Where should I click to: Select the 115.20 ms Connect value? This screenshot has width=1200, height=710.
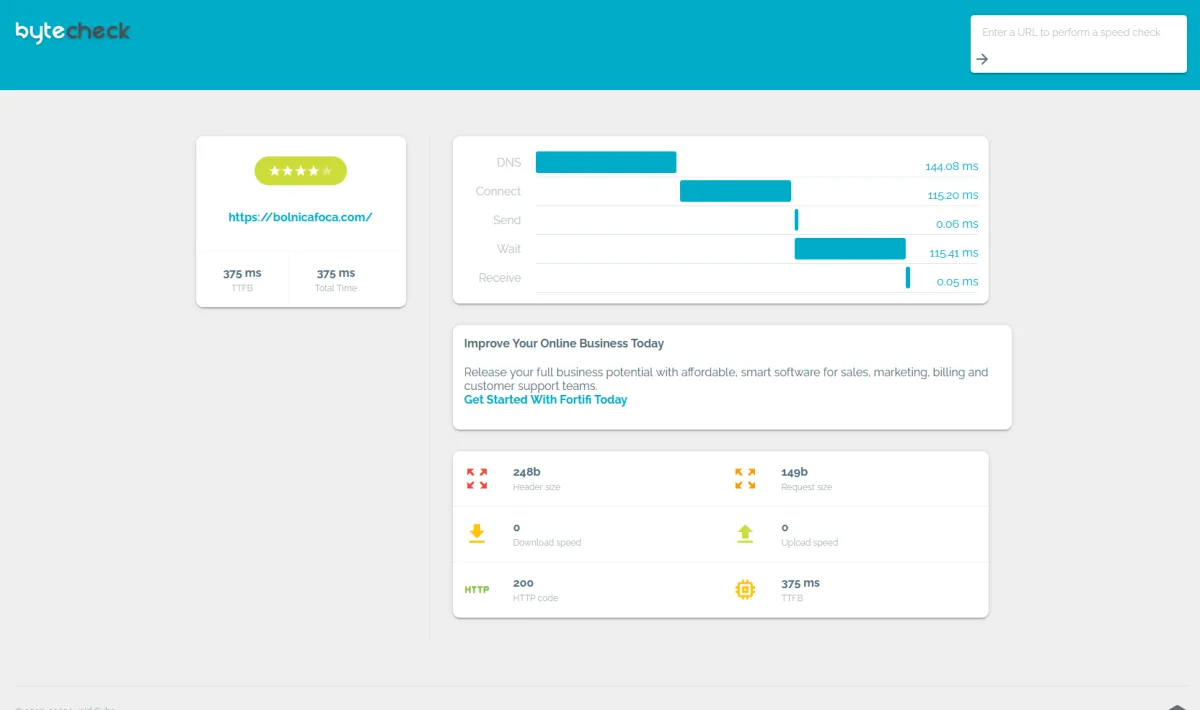pyautogui.click(x=953, y=196)
